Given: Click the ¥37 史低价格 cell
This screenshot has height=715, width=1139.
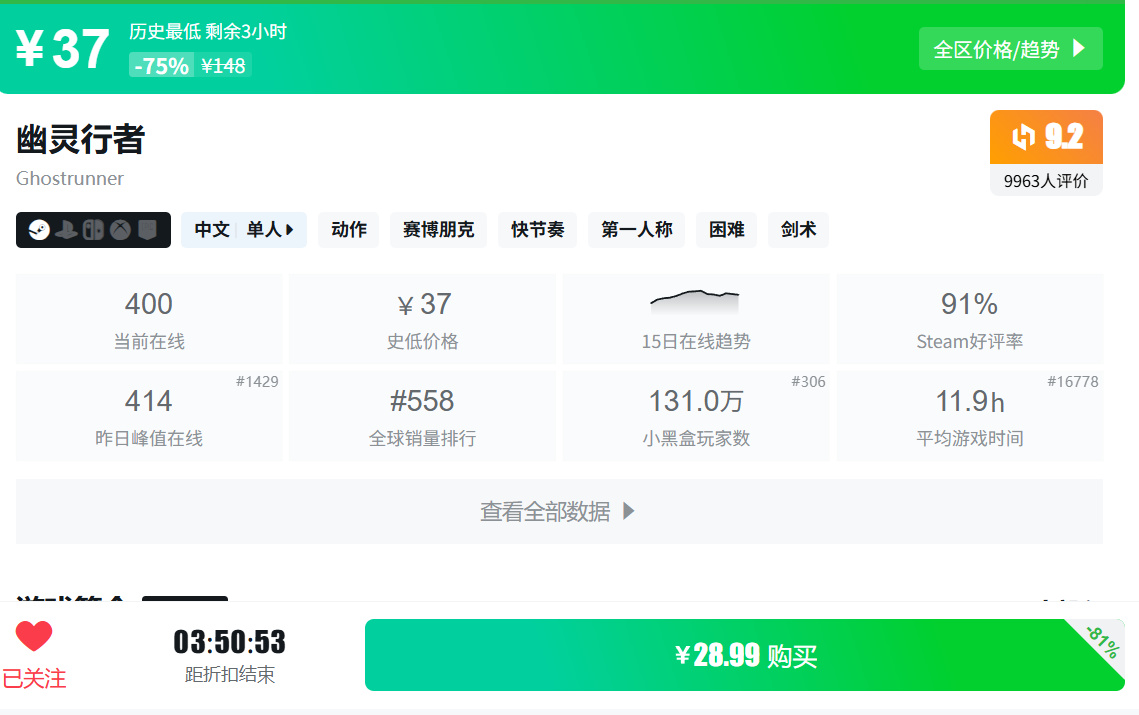Looking at the screenshot, I should [422, 319].
